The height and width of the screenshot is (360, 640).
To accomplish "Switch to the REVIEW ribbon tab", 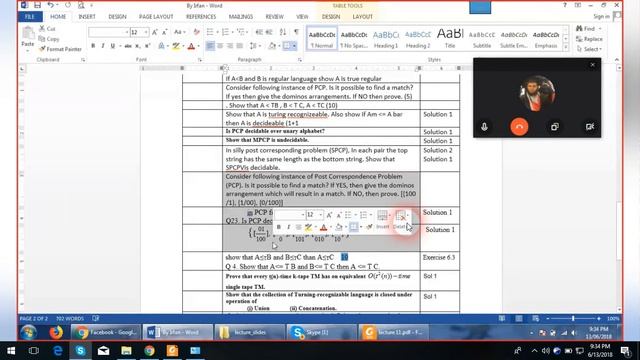I will [x=274, y=17].
